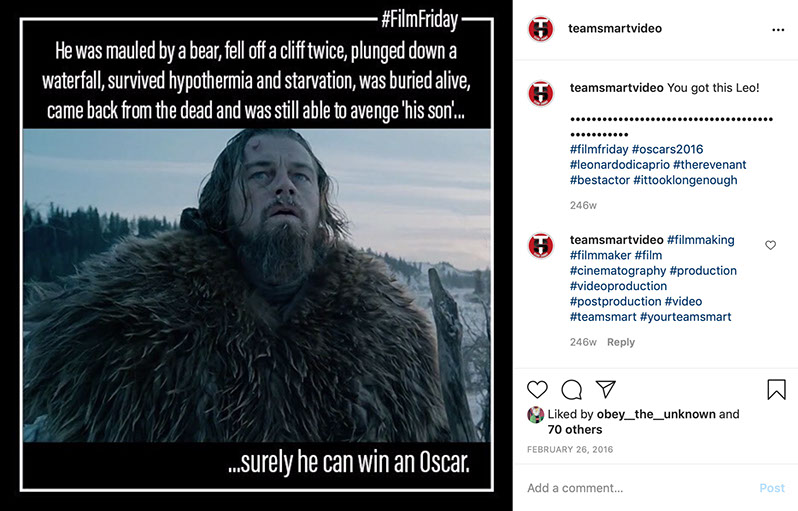Open comments via the speech bubble icon
Image resolution: width=798 pixels, height=511 pixels.
pyautogui.click(x=572, y=389)
